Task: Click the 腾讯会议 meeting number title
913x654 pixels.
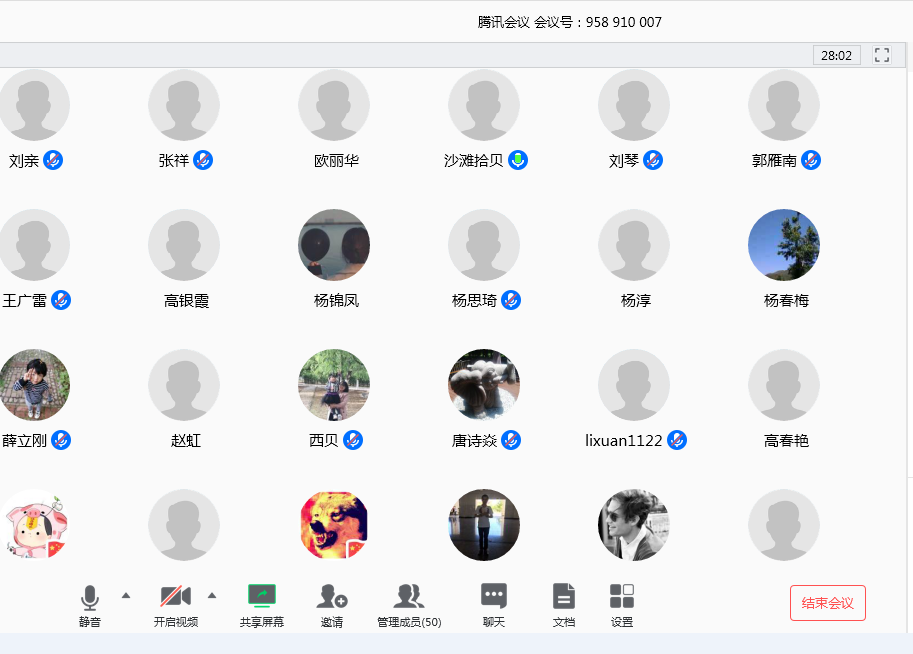Action: coord(569,22)
